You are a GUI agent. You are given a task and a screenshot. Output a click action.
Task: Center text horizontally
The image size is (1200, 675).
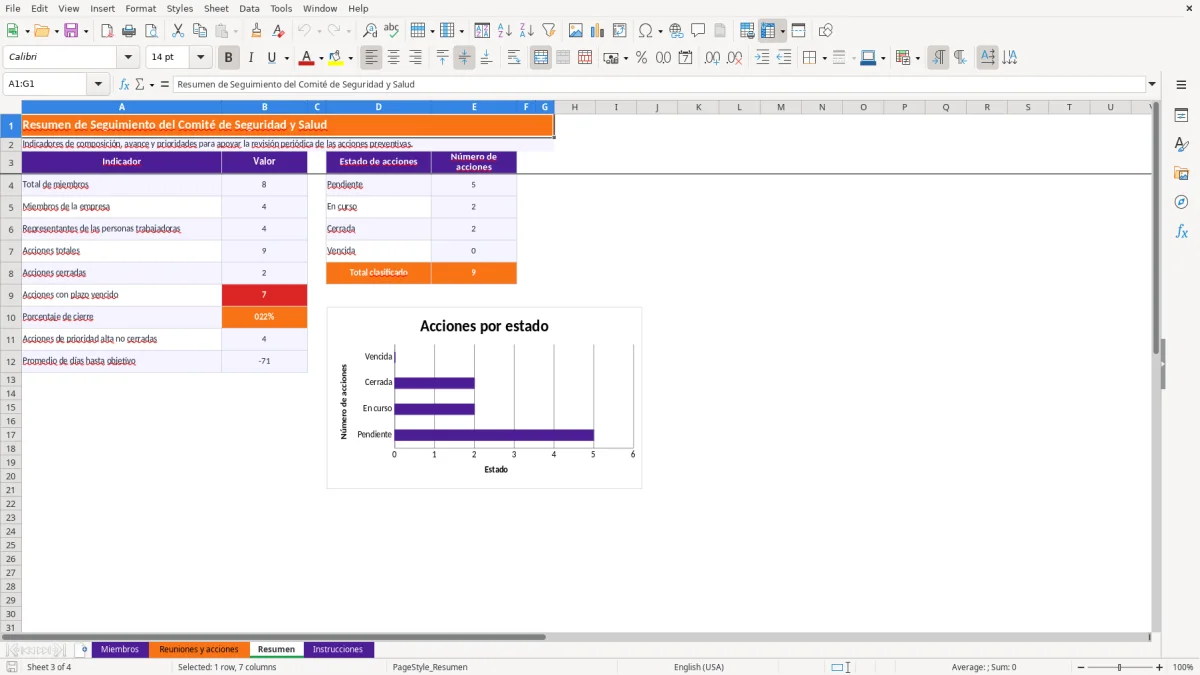pyautogui.click(x=394, y=58)
